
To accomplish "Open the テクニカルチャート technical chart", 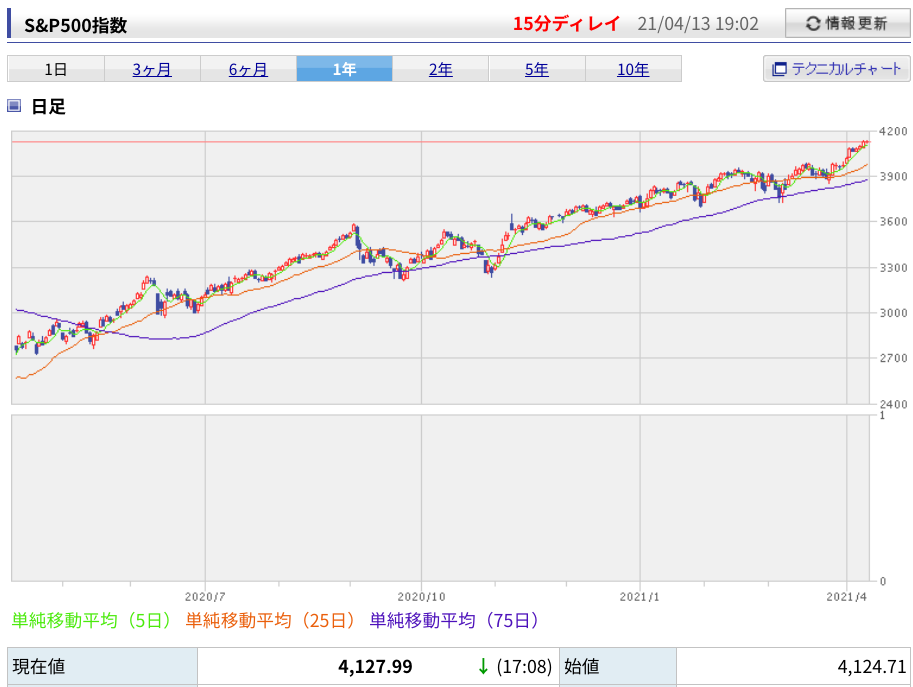I will tap(837, 69).
